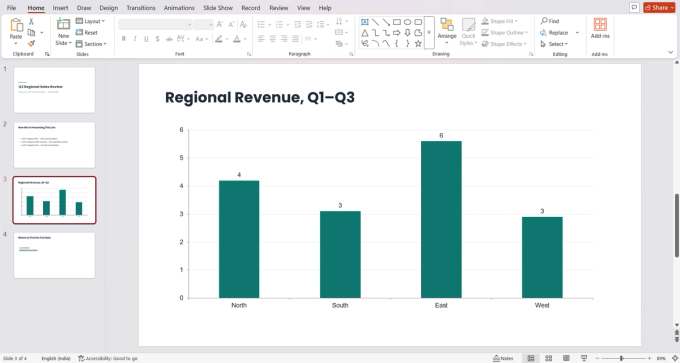Open the Add-ins icon
This screenshot has height=363, width=680.
(600, 24)
